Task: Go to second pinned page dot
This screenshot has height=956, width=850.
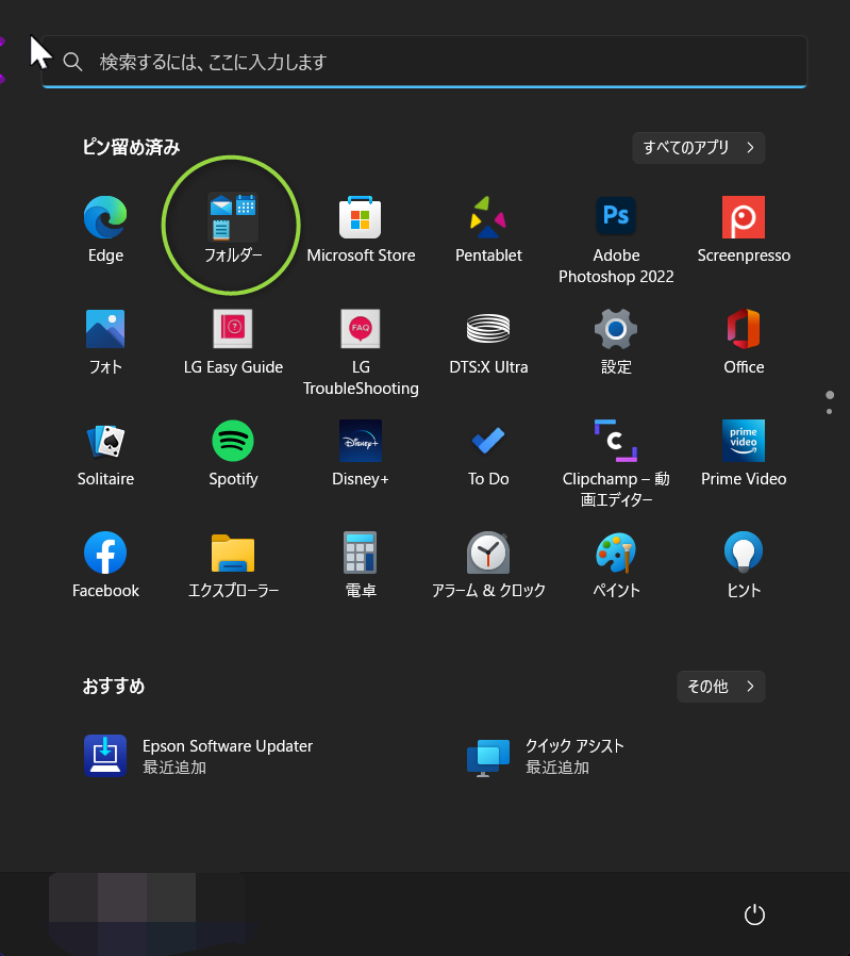Action: (829, 412)
